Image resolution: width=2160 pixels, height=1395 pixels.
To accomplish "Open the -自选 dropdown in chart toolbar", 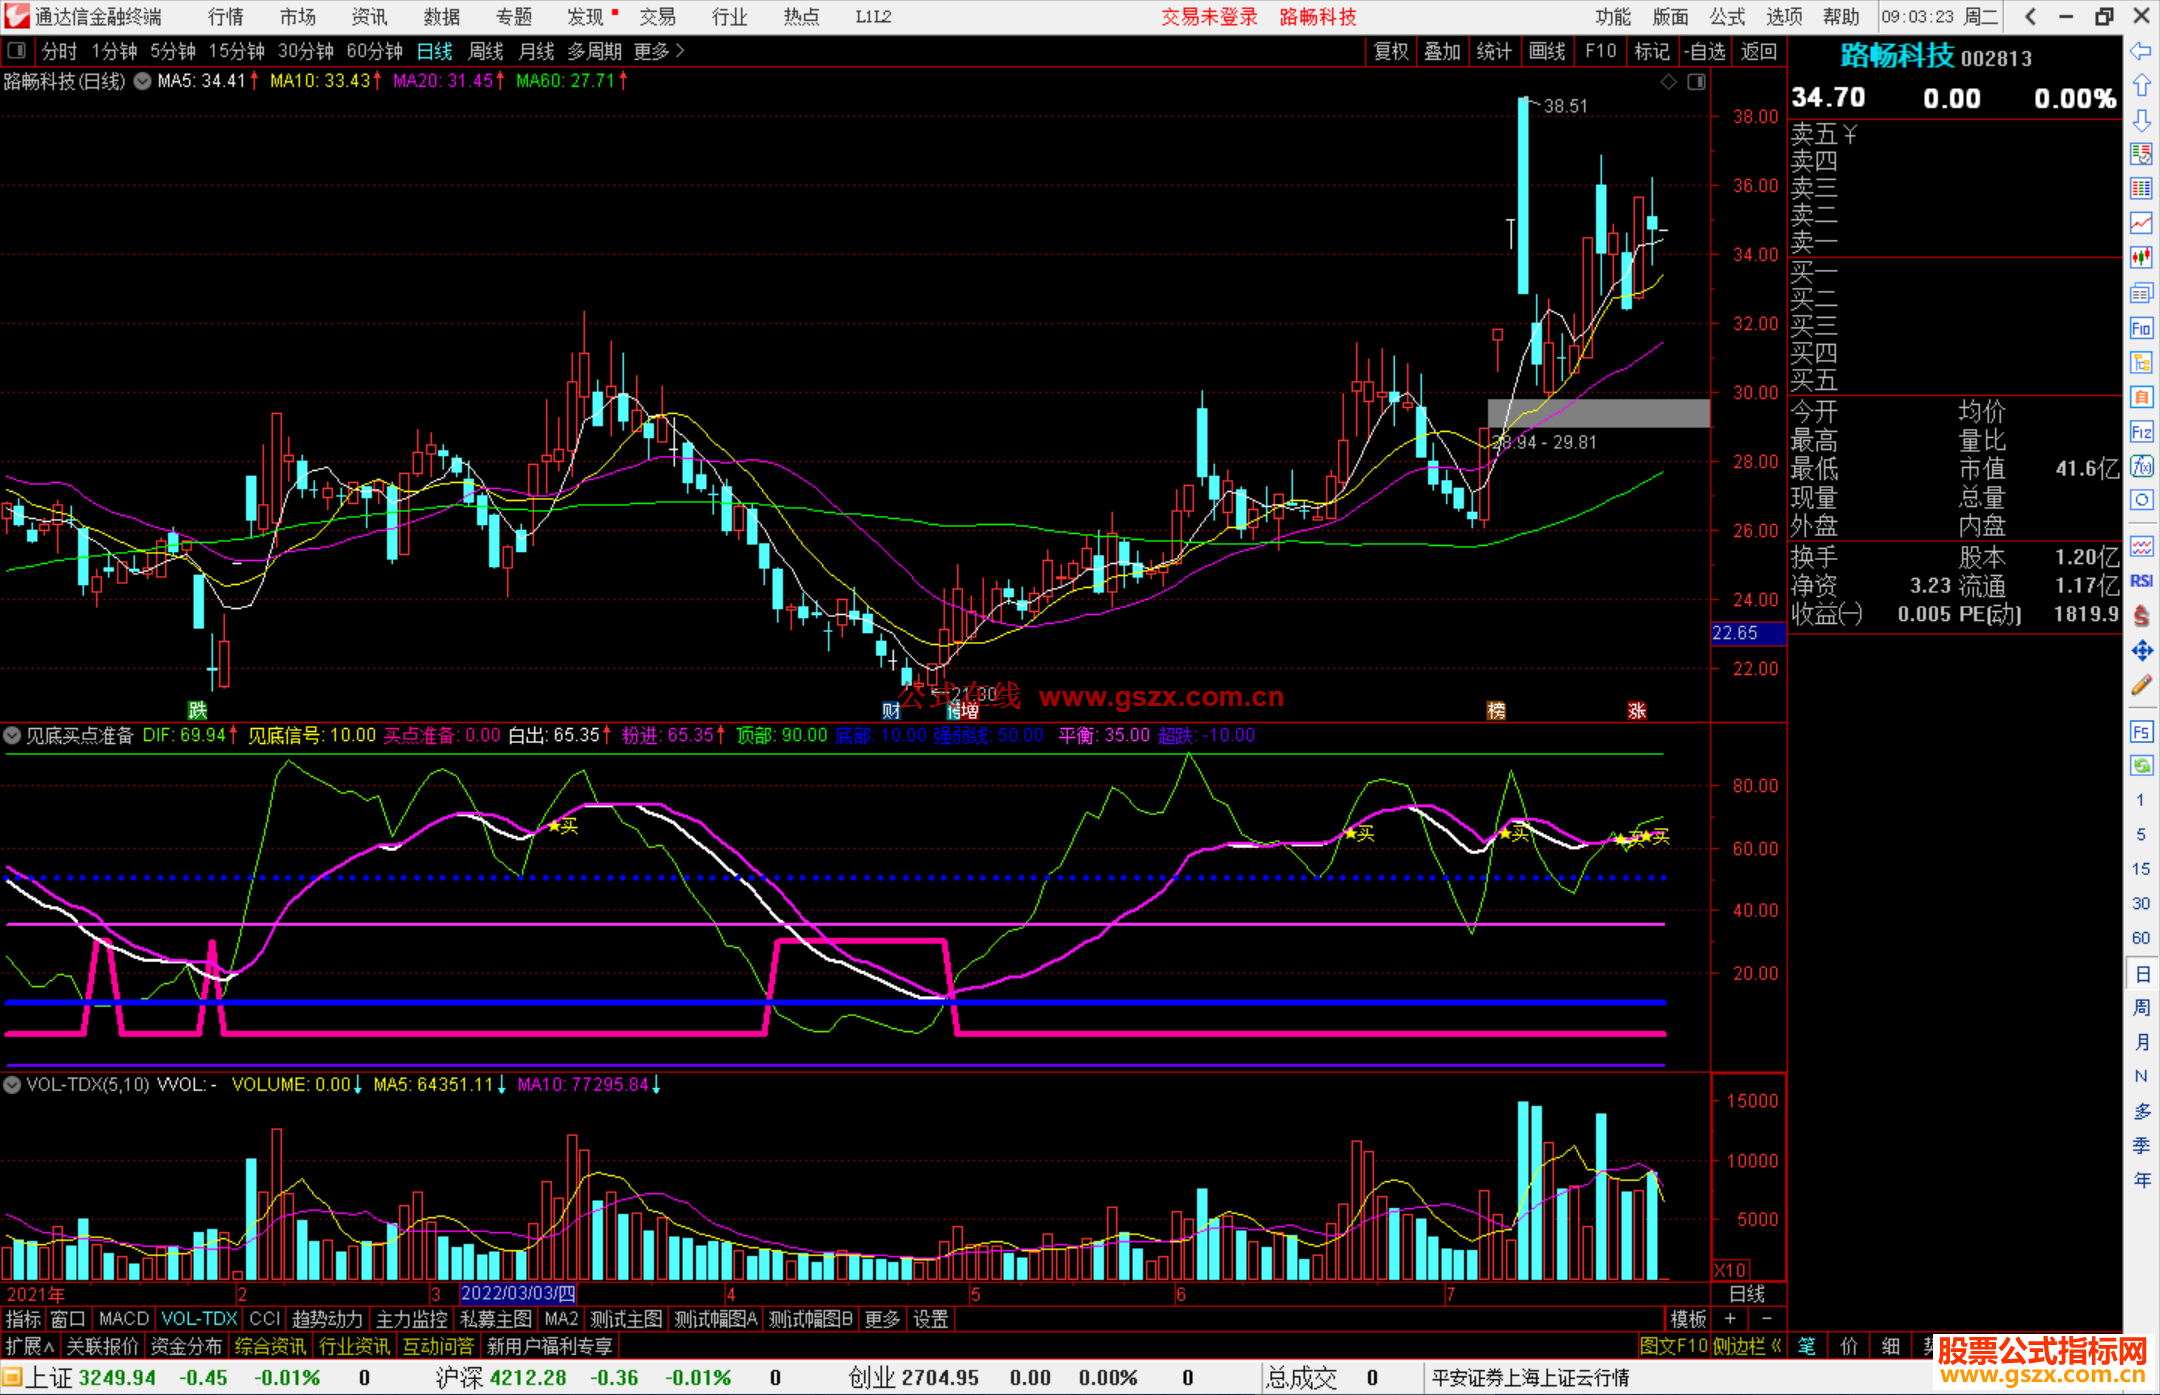I will click(x=1704, y=51).
